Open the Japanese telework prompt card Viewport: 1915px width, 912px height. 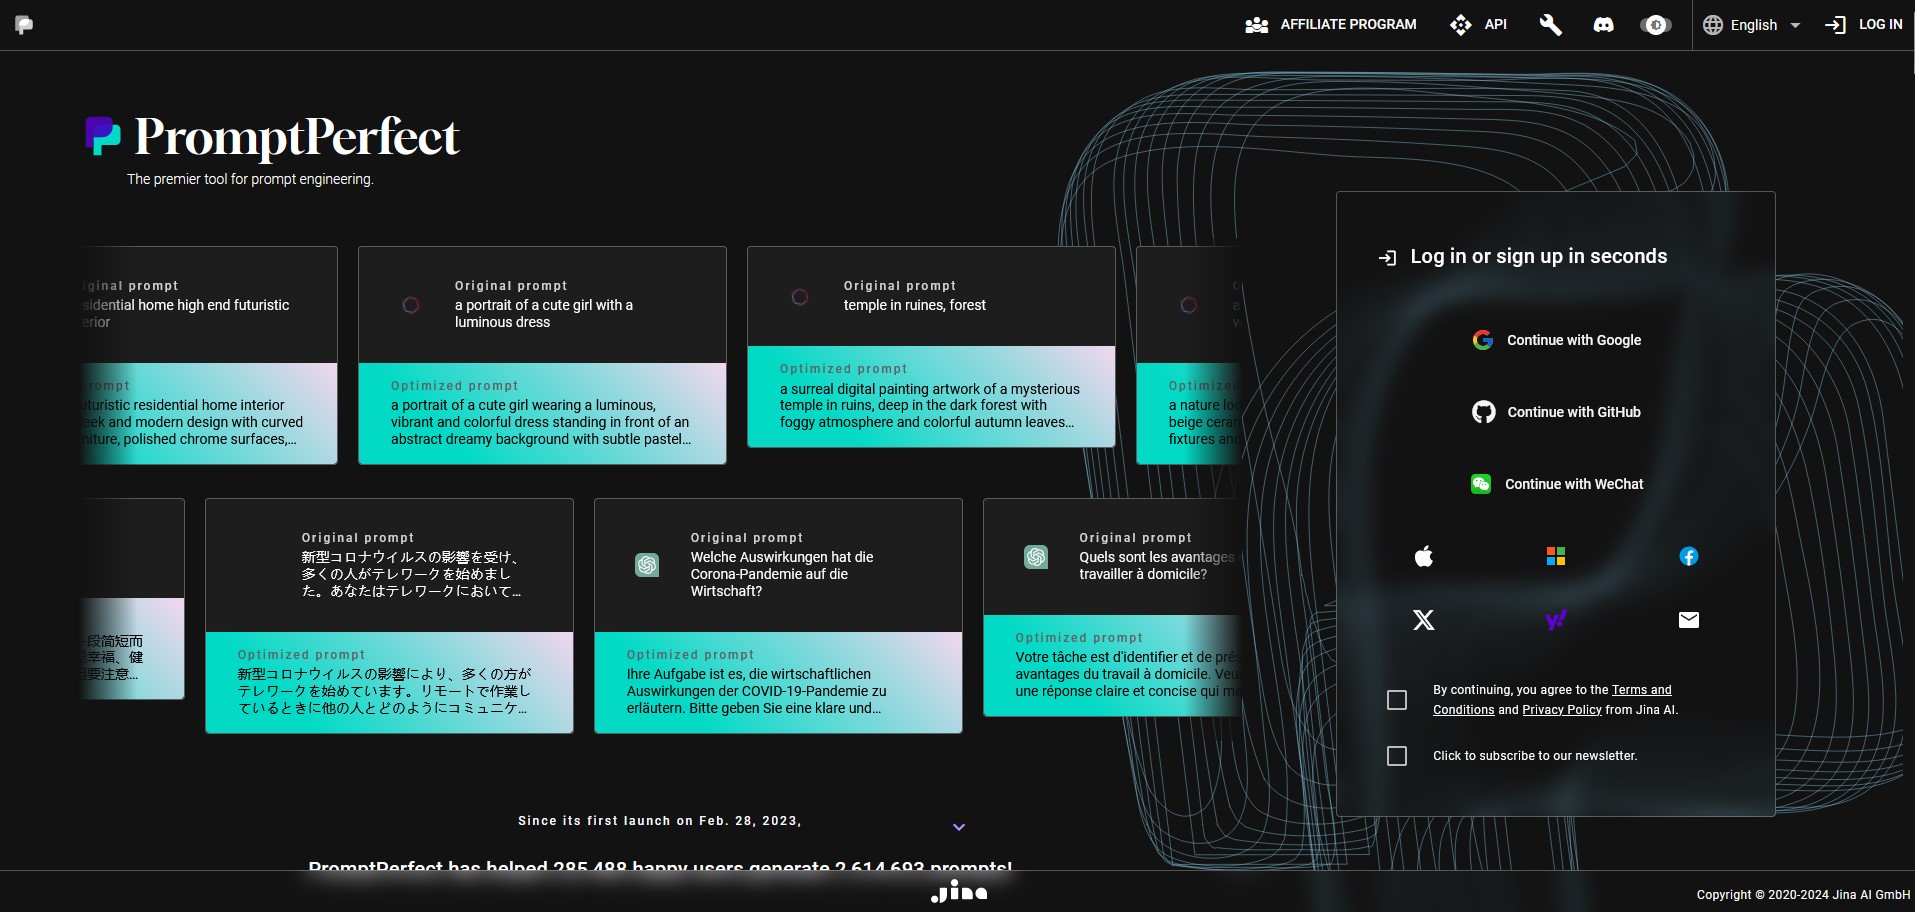tap(389, 616)
